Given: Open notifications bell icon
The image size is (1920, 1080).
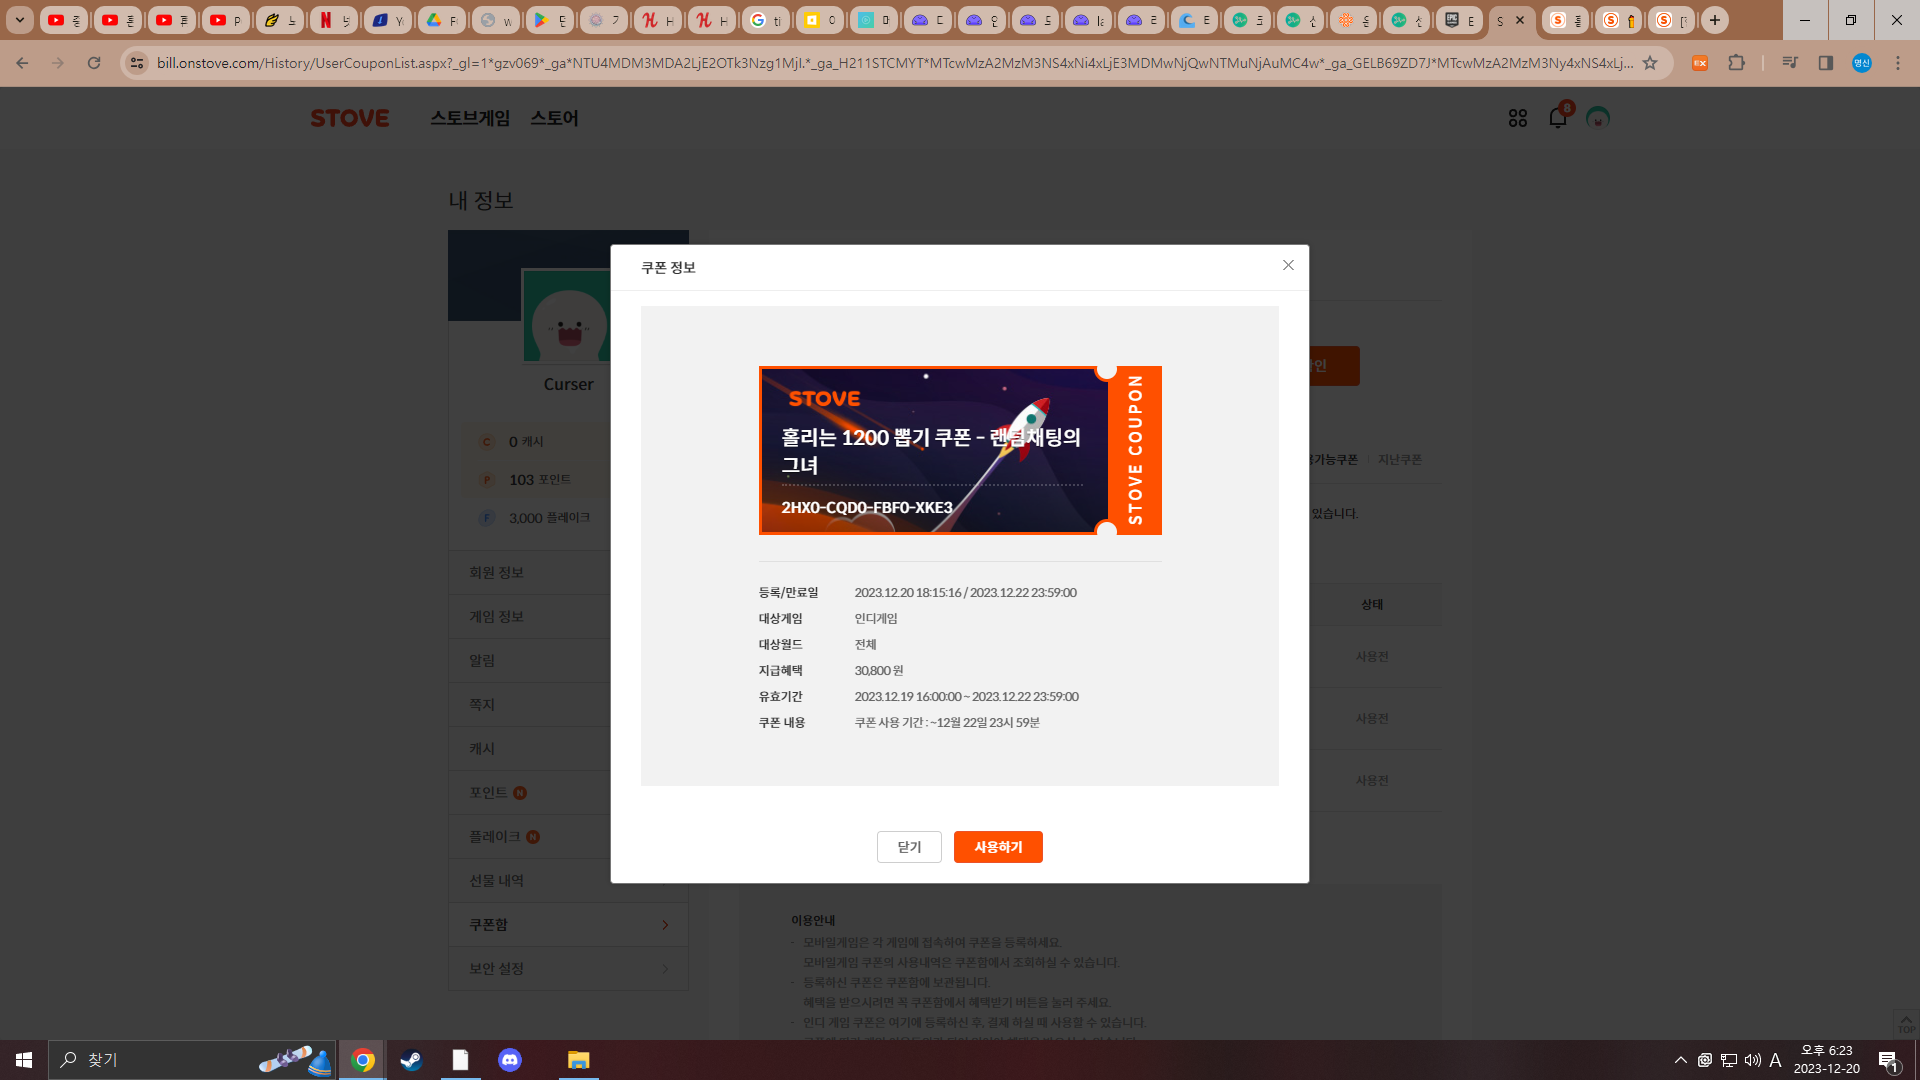Looking at the screenshot, I should [1558, 118].
